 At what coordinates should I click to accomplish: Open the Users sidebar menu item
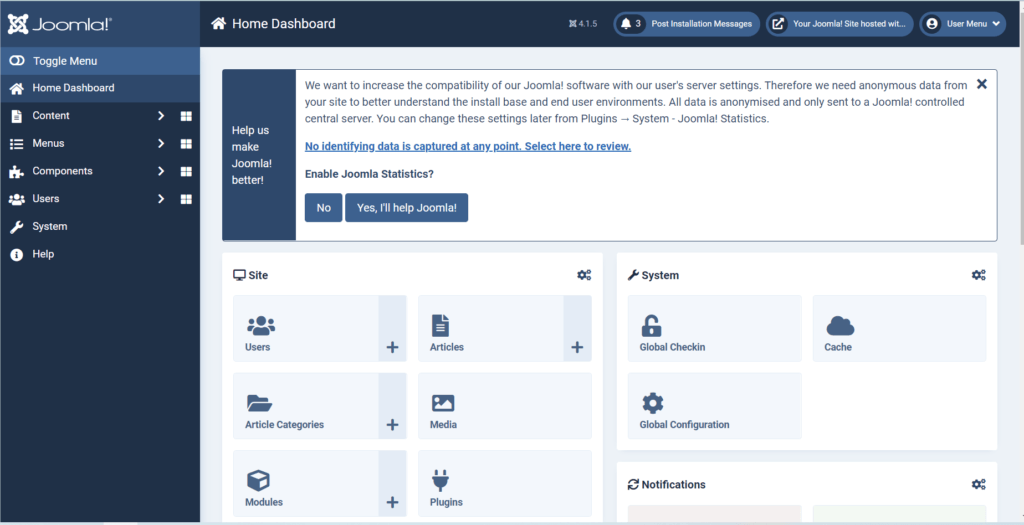coord(46,199)
